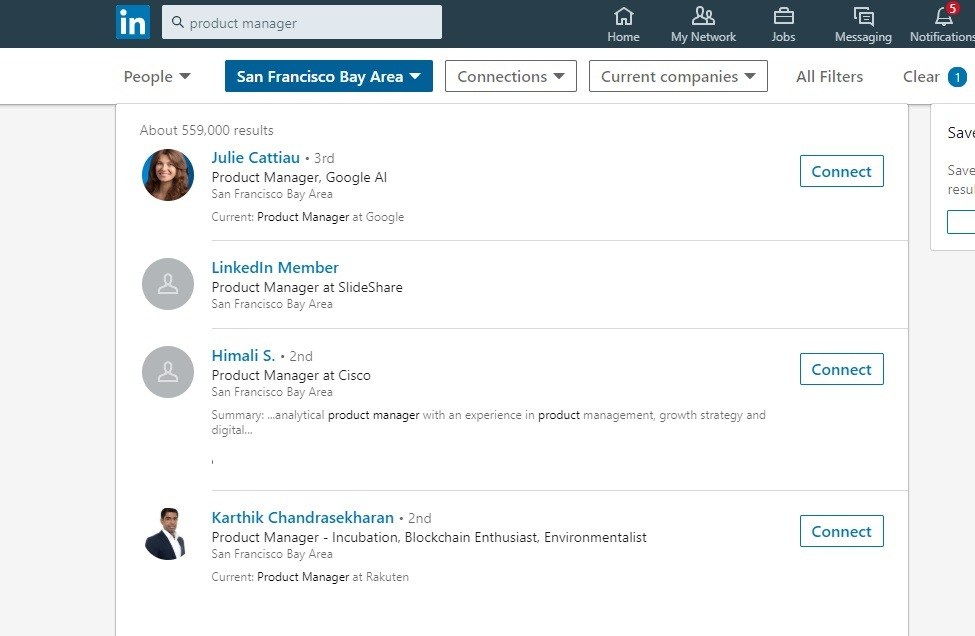Open the Current companies dropdown

click(x=678, y=76)
